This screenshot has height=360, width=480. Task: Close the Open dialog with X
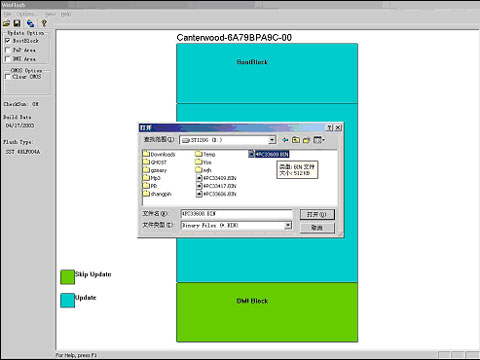pyautogui.click(x=338, y=127)
